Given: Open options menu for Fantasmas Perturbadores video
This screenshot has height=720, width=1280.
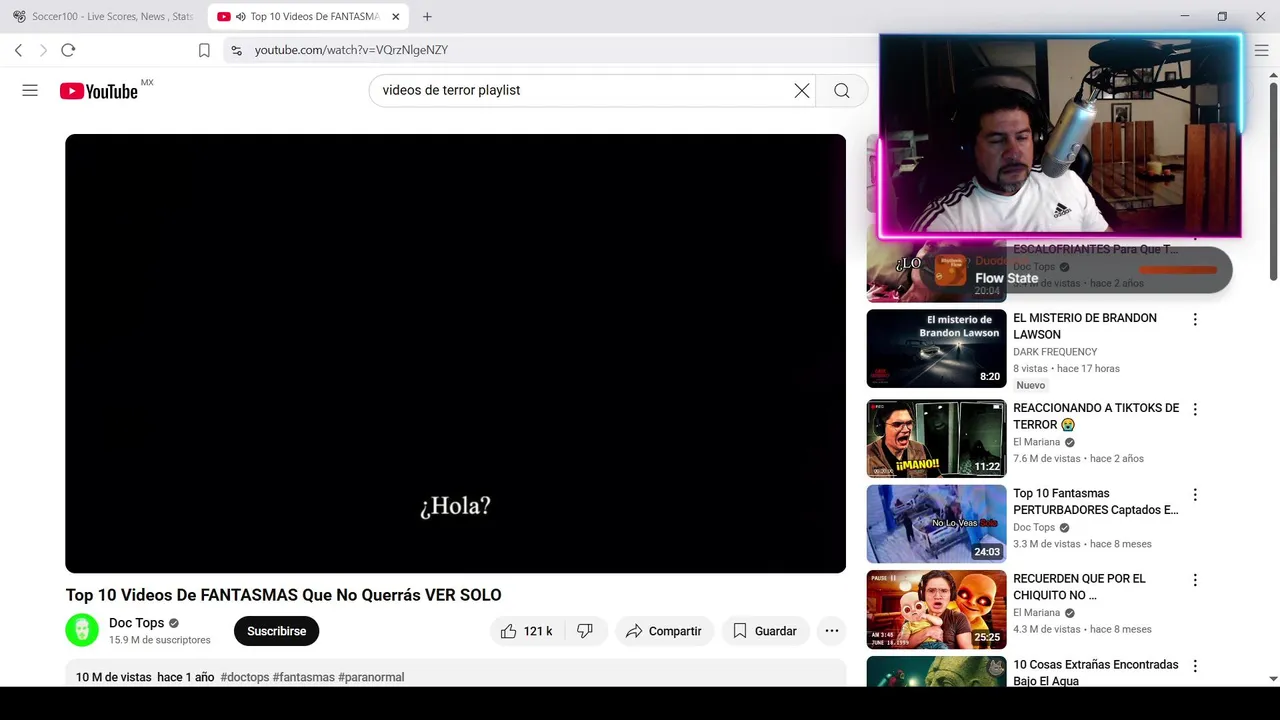Looking at the screenshot, I should (1195, 495).
